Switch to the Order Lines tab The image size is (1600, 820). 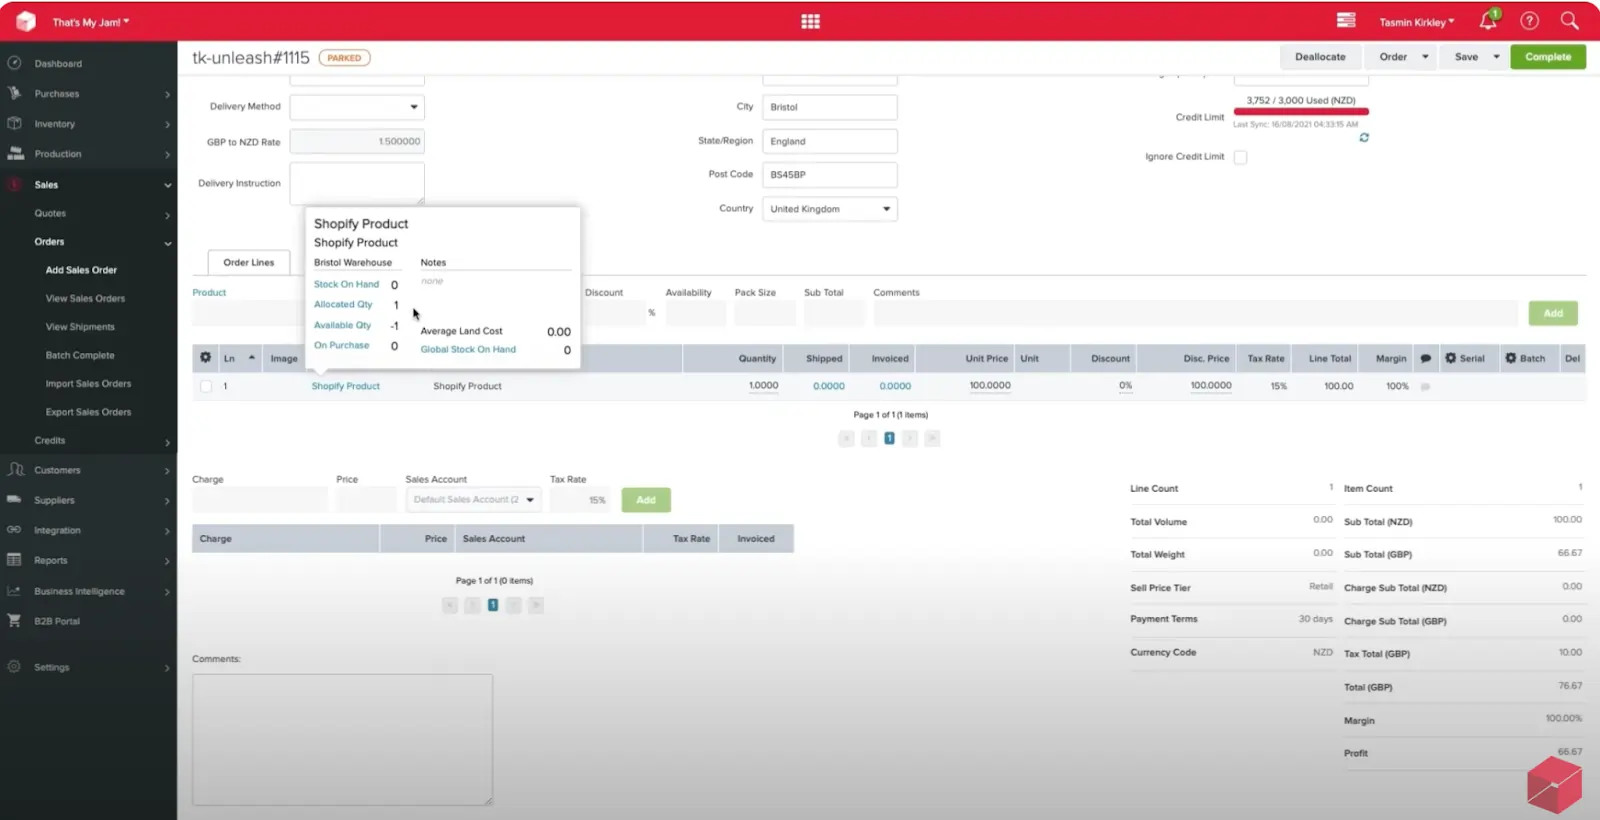tap(248, 262)
